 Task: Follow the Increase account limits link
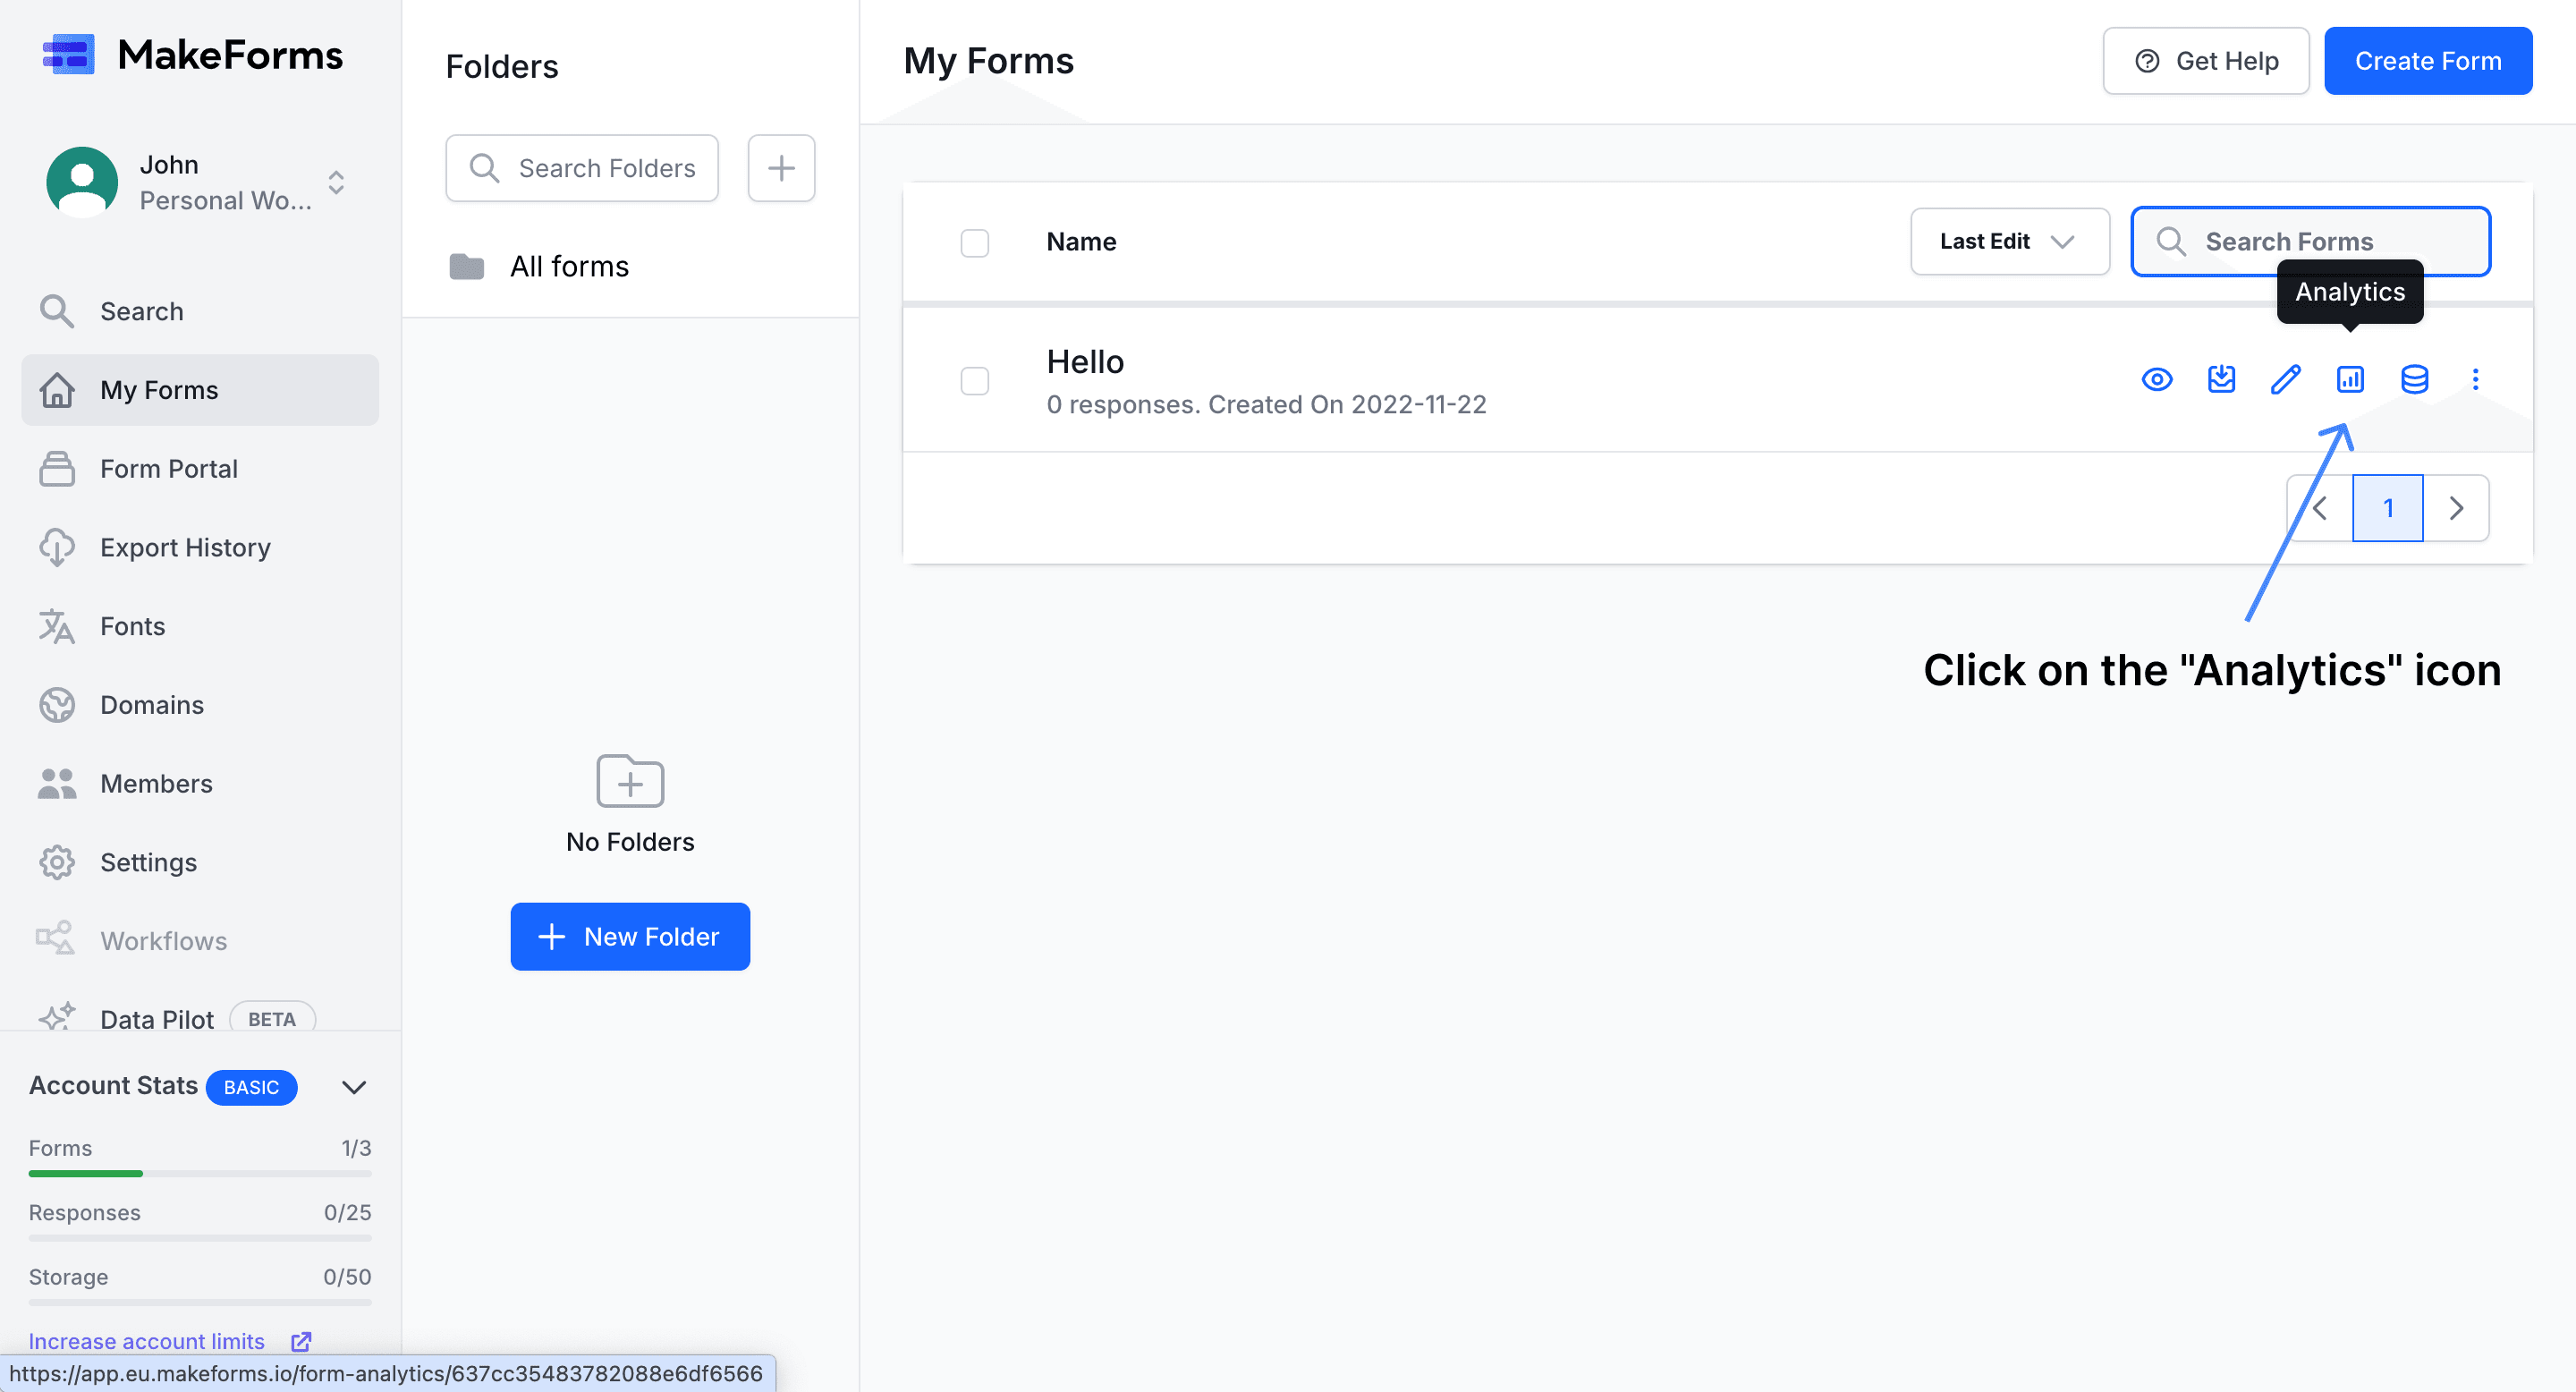(147, 1341)
